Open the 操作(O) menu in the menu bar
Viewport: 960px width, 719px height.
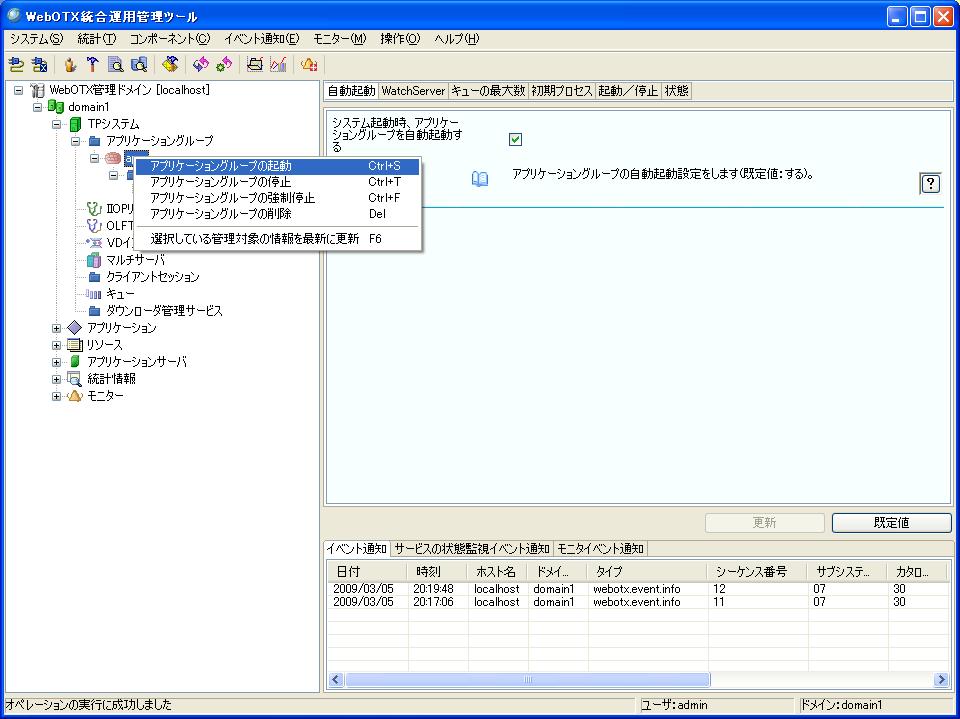point(400,39)
